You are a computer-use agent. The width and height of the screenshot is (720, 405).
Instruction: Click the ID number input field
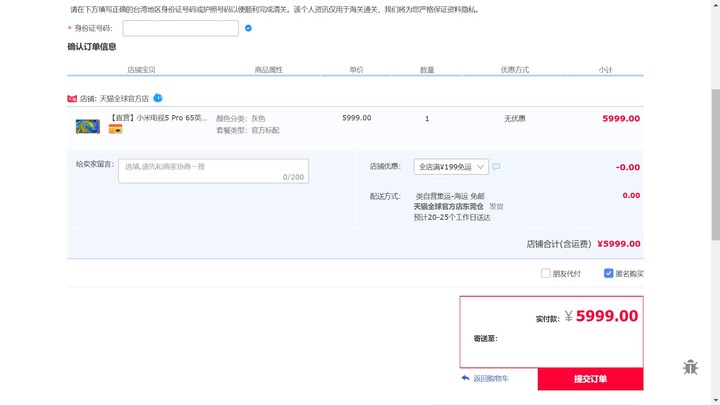tap(180, 28)
